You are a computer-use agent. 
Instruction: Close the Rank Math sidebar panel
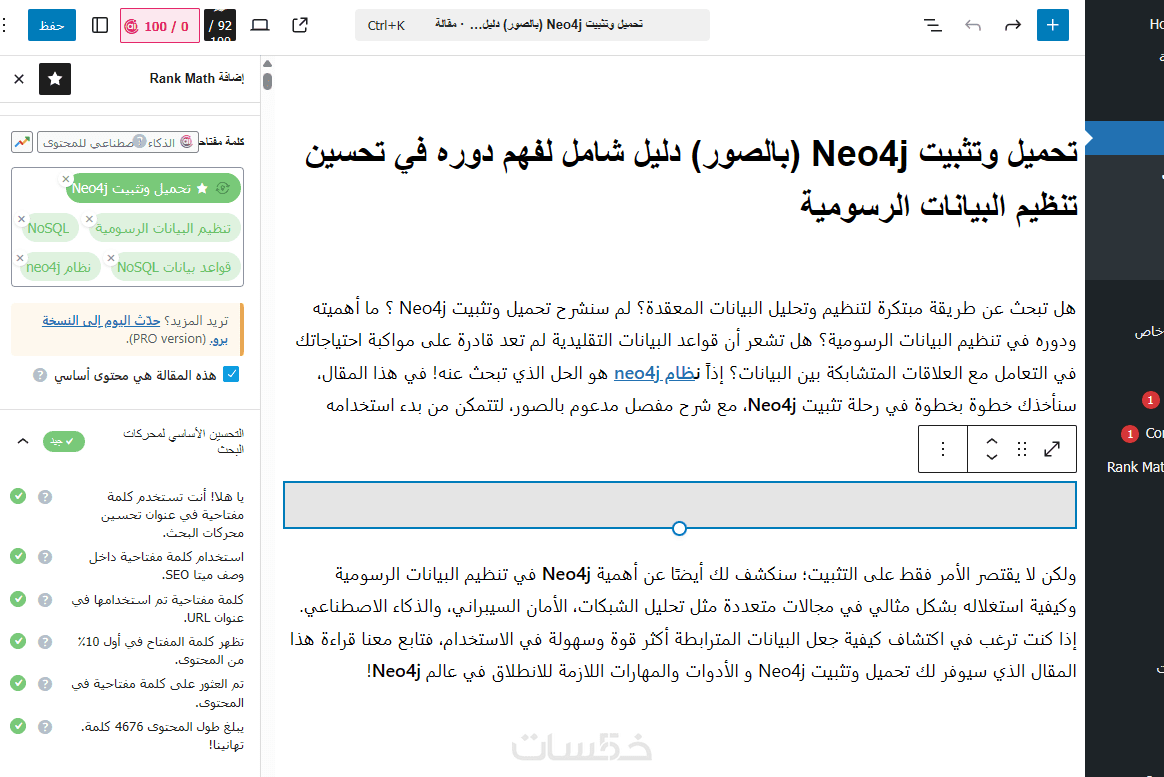click(x=19, y=79)
